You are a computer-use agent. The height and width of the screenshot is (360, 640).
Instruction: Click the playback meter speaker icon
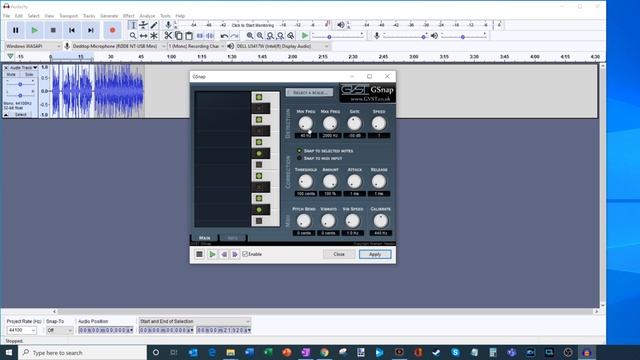click(341, 25)
